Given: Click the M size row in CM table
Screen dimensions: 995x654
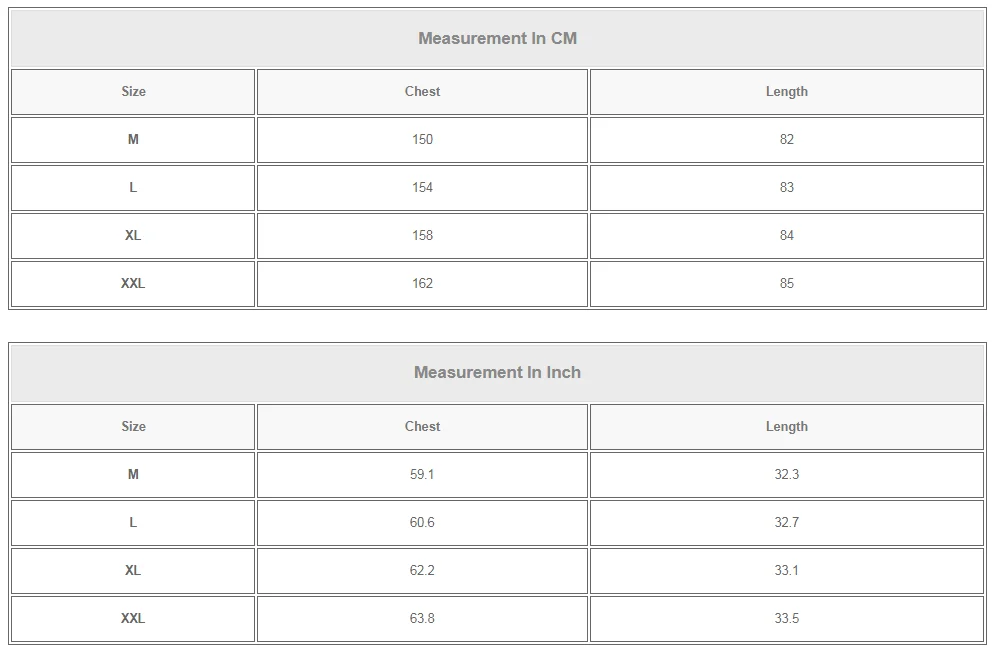Looking at the screenshot, I should tap(133, 139).
